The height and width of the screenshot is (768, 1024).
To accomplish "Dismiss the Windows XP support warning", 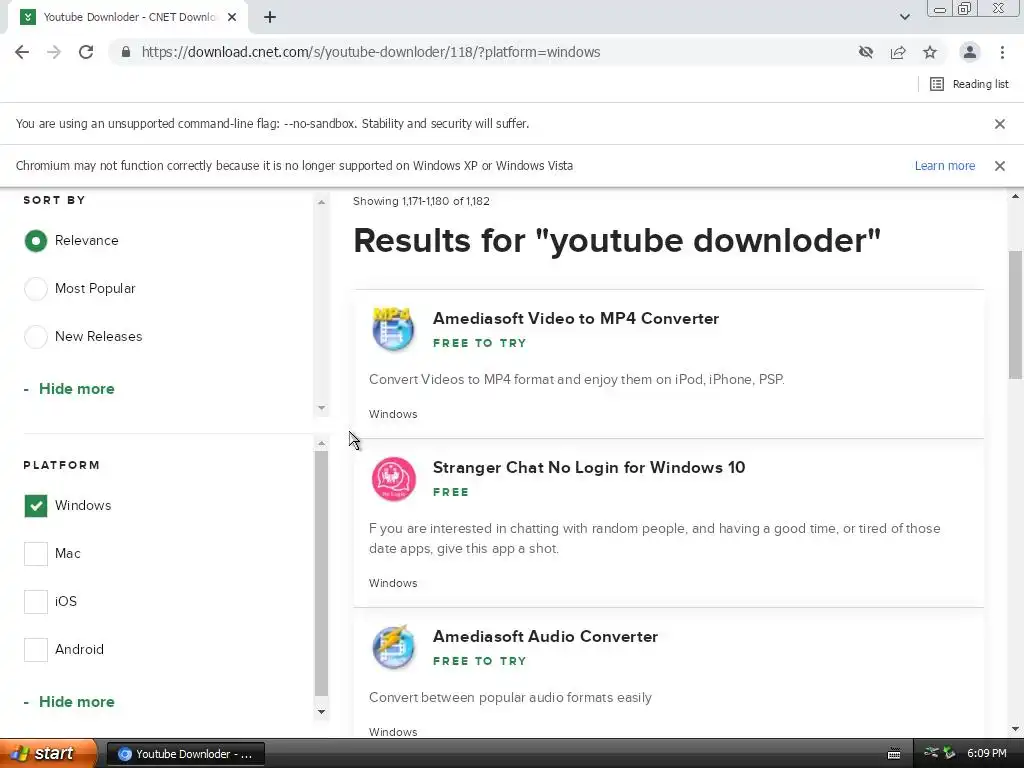I will point(1000,166).
